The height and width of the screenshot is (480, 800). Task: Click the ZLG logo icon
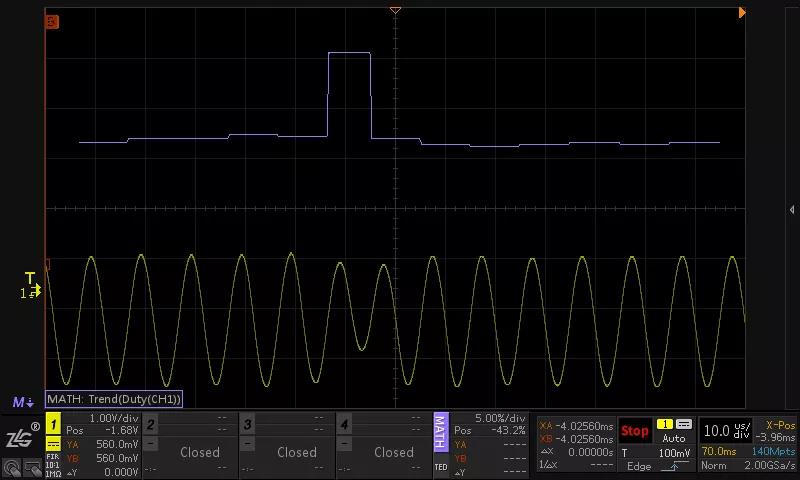pos(20,437)
